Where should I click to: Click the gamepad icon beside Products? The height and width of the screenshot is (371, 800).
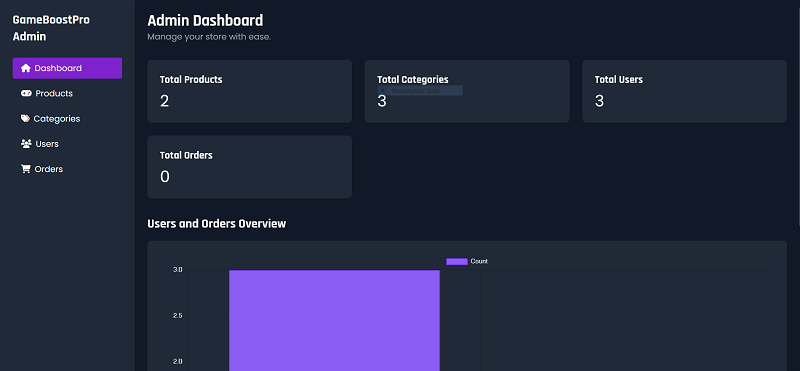point(26,93)
